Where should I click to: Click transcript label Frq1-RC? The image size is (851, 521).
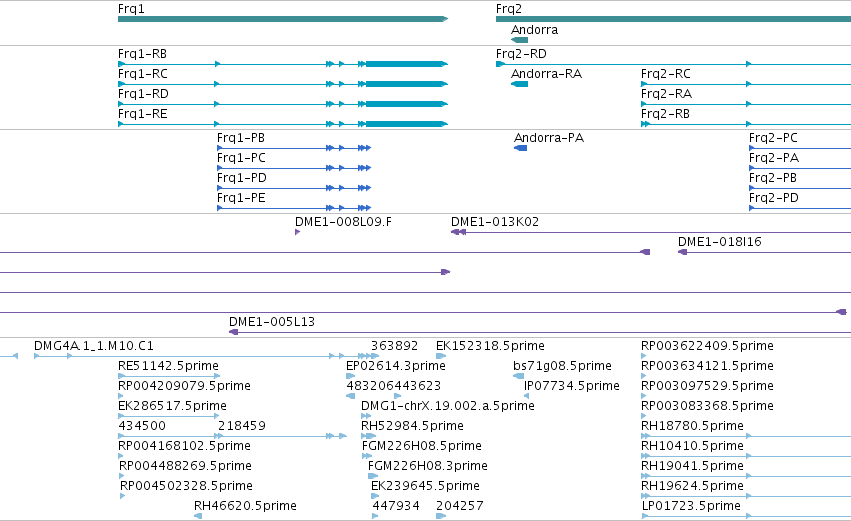point(143,74)
